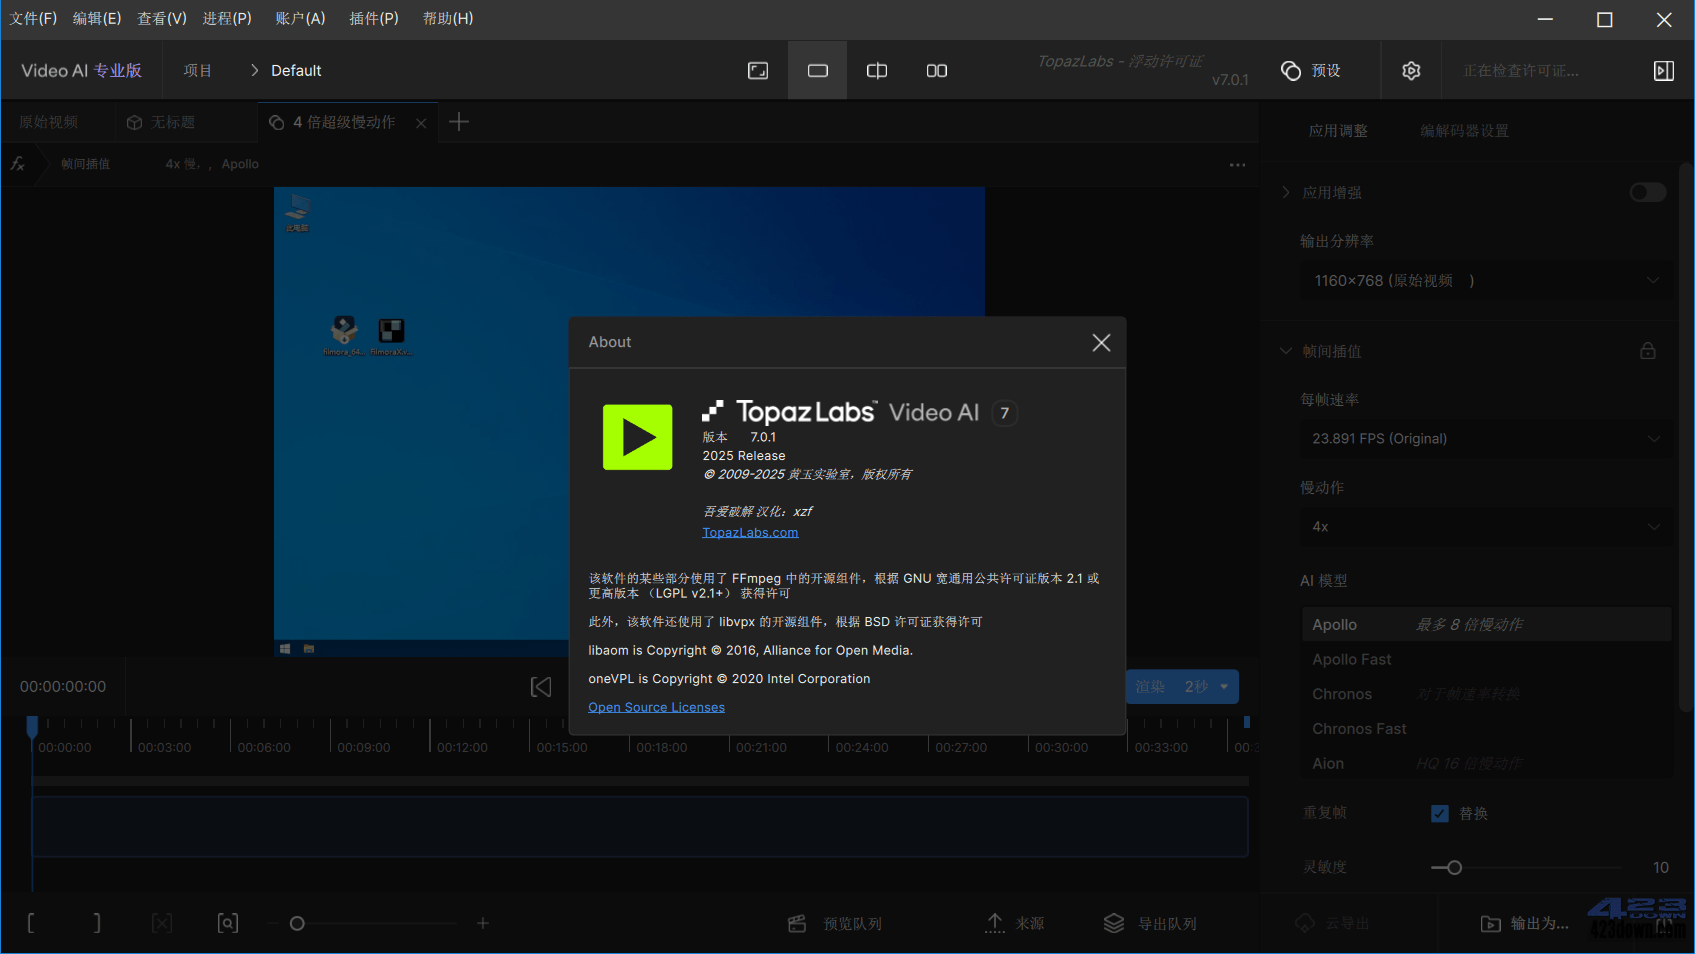
Task: Switch to side-by-side view layout
Action: pyautogui.click(x=937, y=70)
